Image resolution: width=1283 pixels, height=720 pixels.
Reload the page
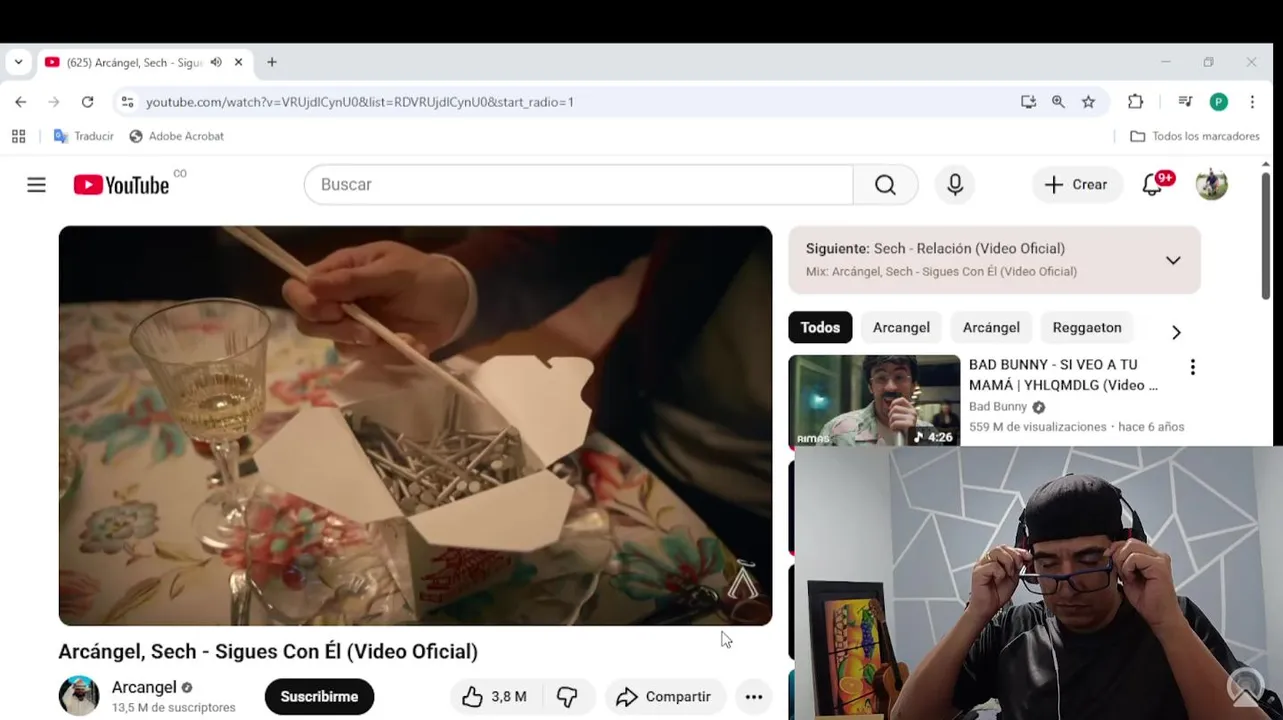pyautogui.click(x=87, y=102)
